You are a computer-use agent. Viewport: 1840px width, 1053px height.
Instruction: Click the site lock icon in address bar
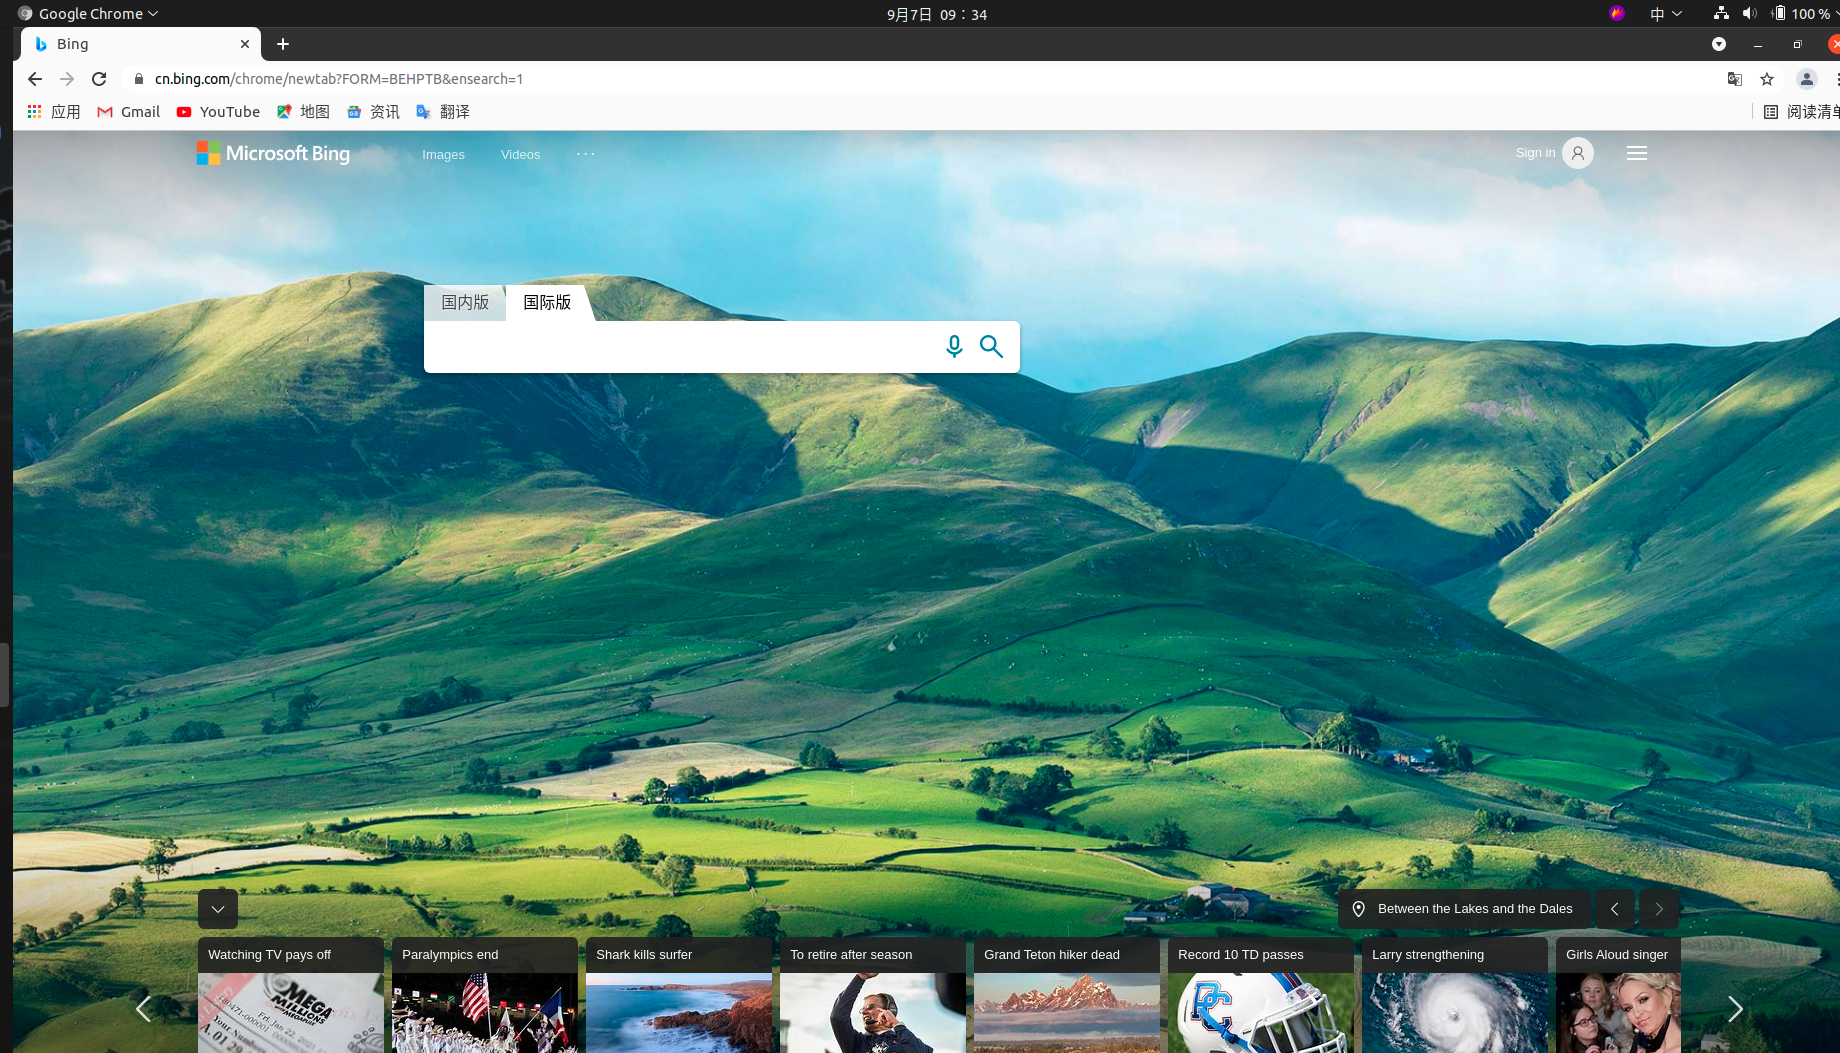click(139, 79)
